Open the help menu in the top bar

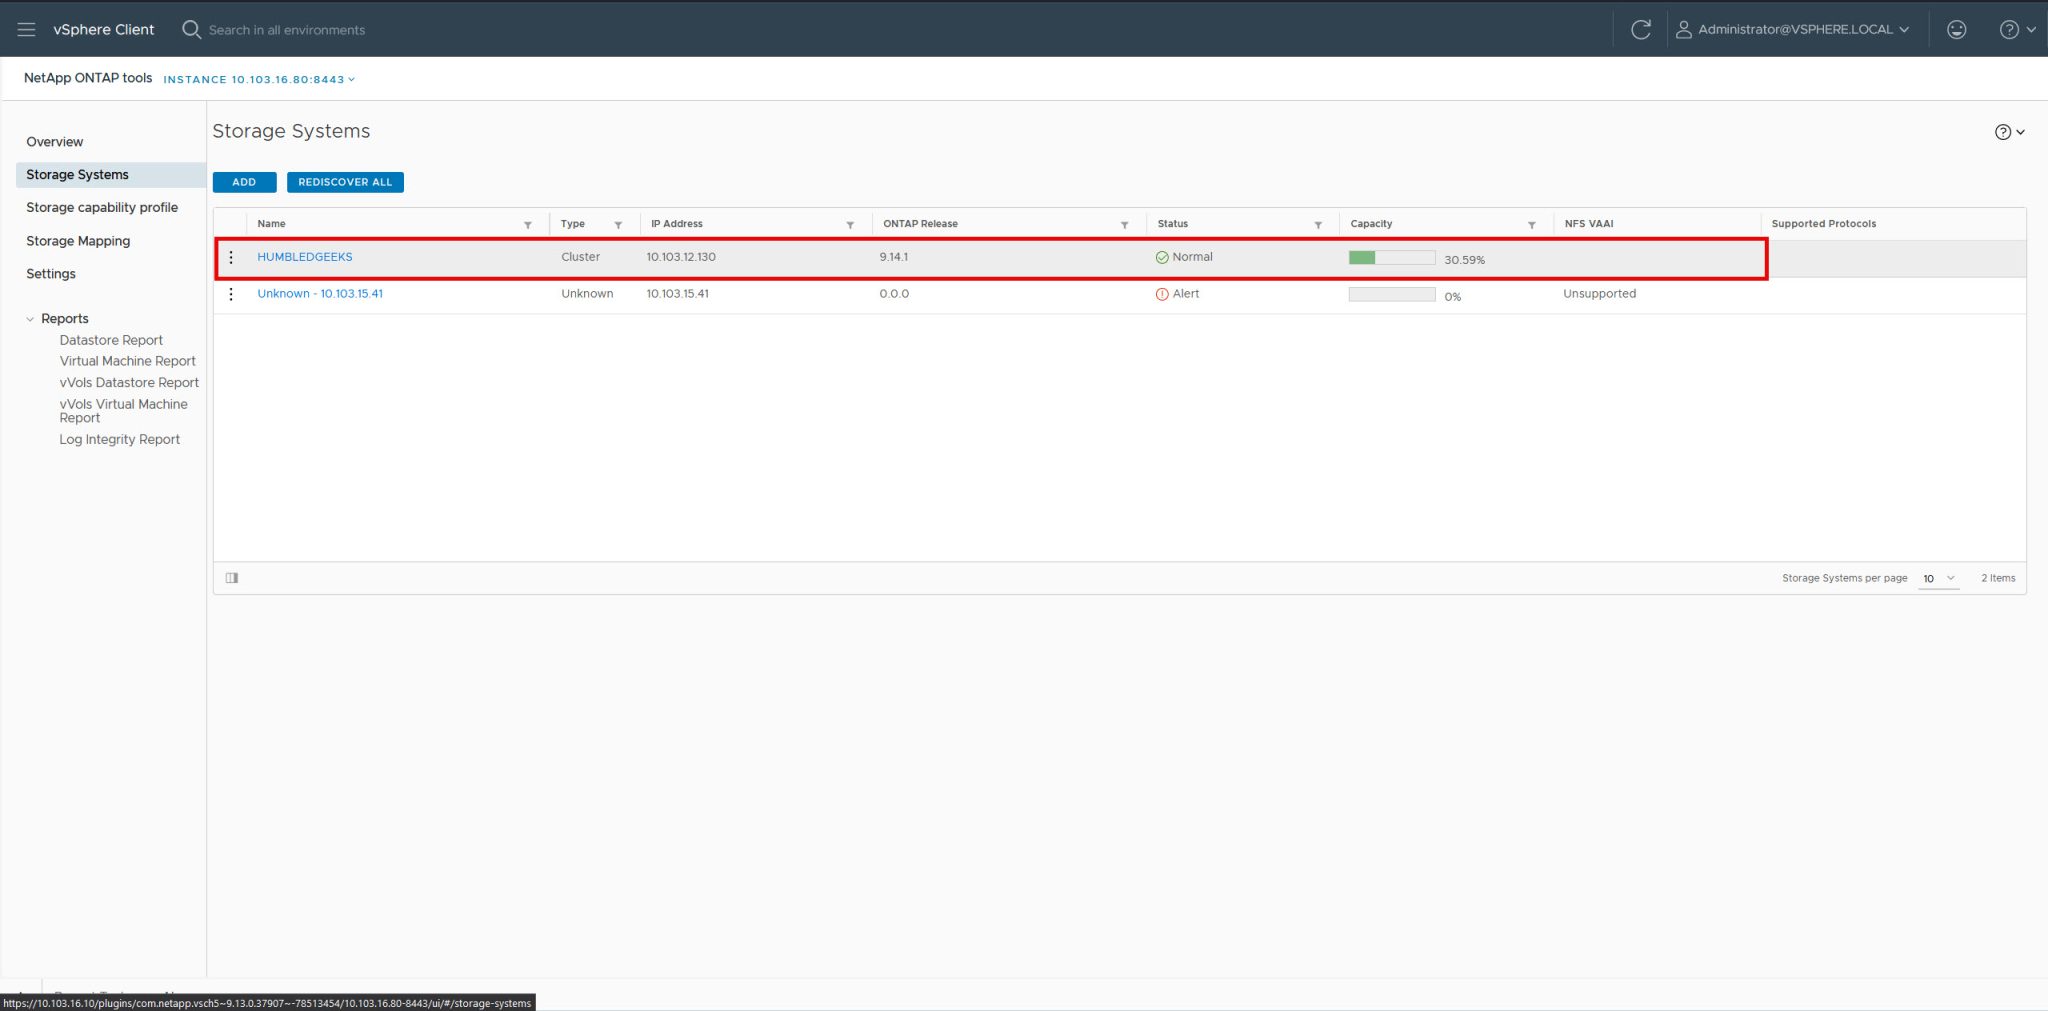[2013, 29]
